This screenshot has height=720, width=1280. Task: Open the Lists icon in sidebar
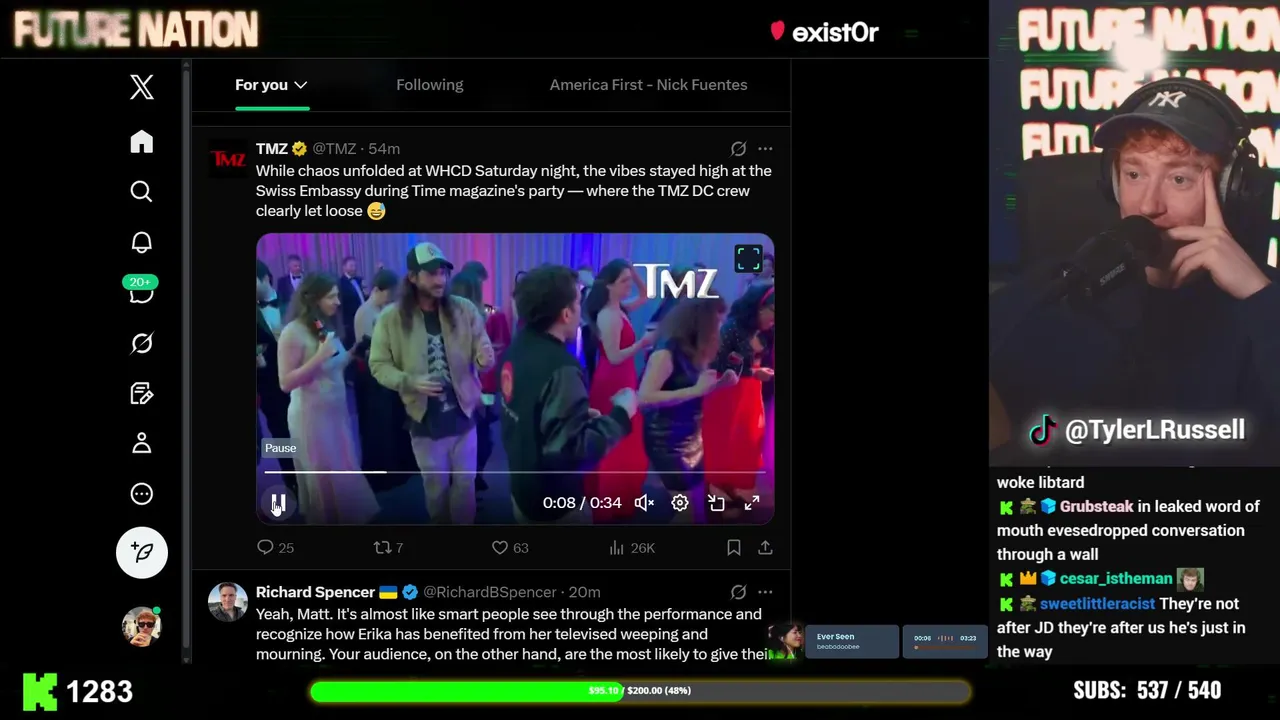[142, 393]
